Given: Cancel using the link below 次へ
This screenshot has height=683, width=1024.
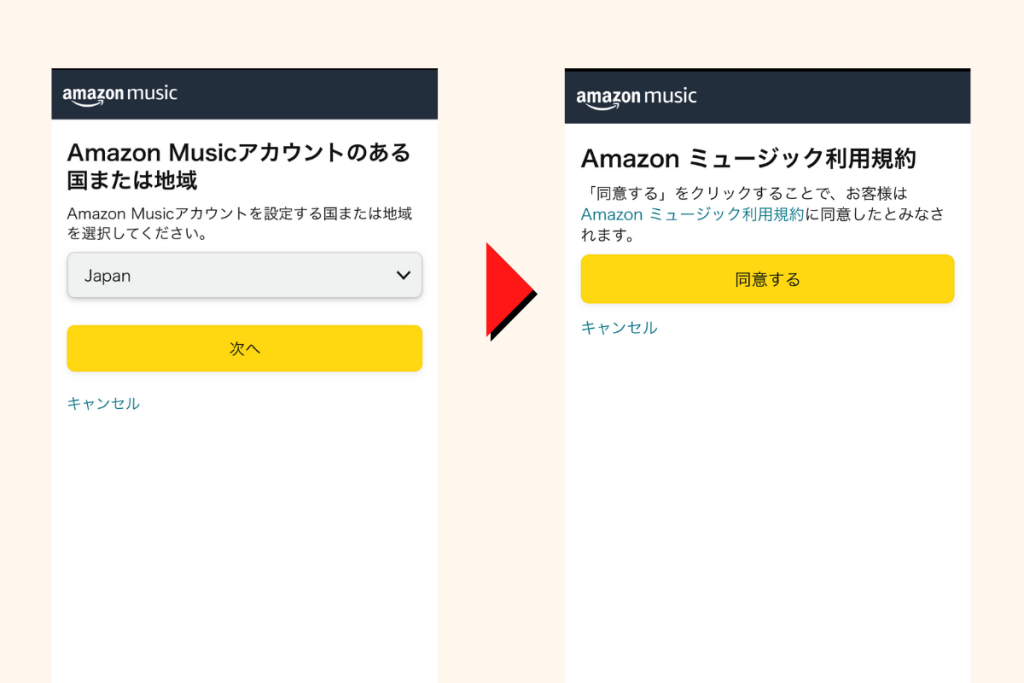Looking at the screenshot, I should tap(103, 404).
